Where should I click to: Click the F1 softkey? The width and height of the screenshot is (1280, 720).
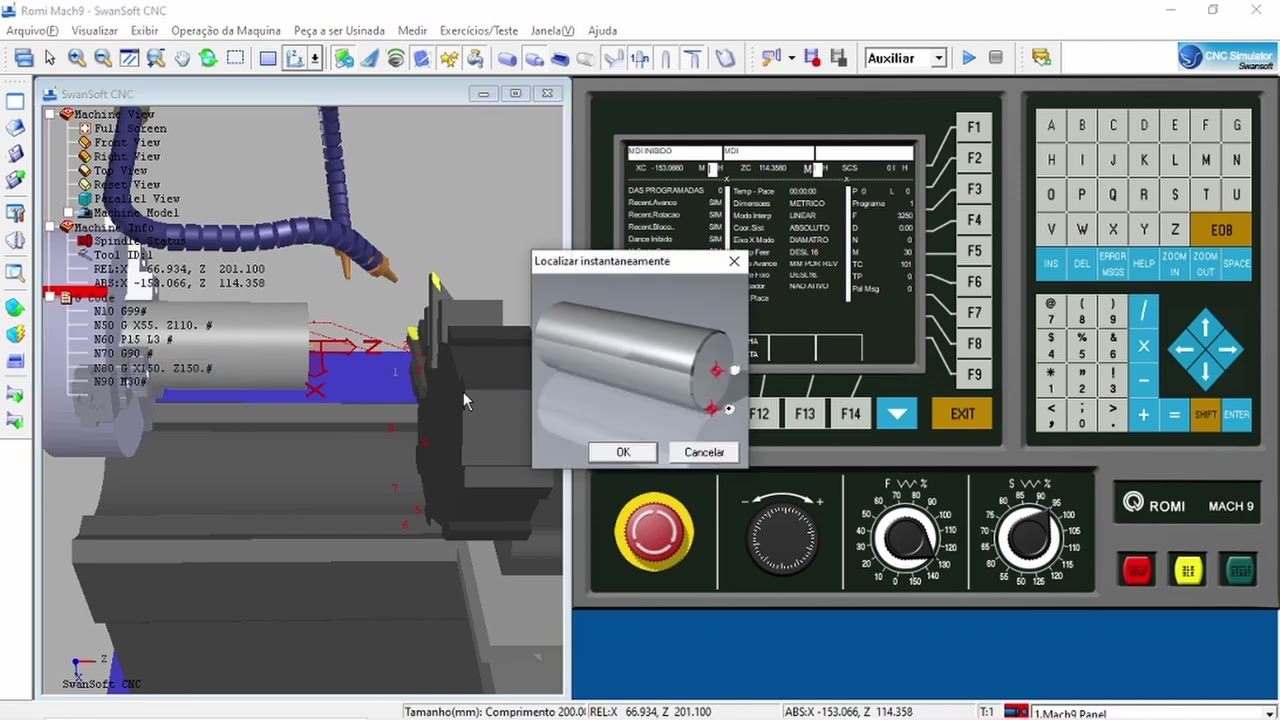pos(974,127)
